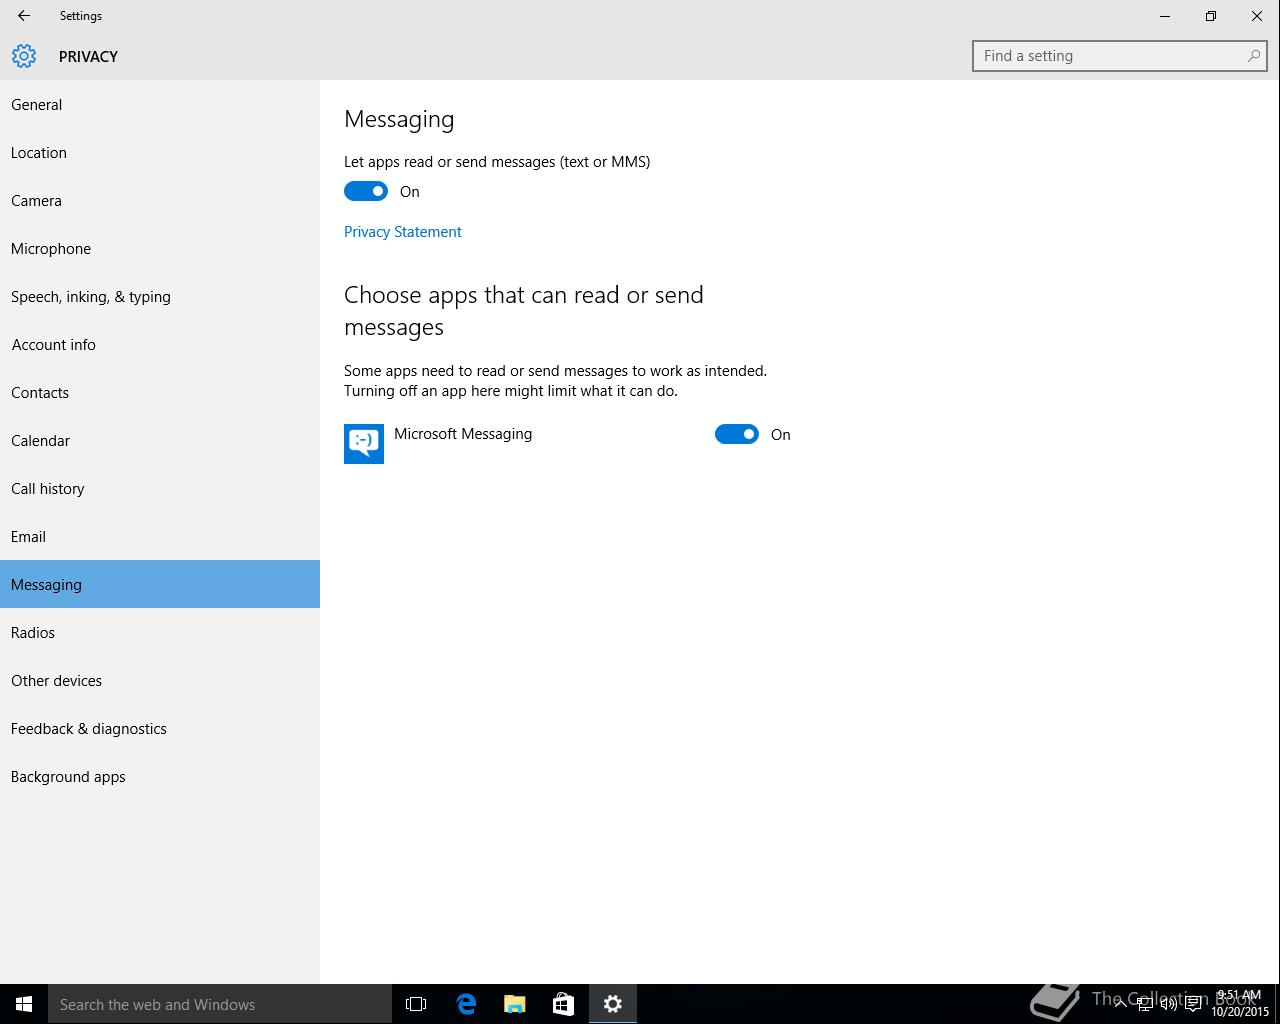Viewport: 1280px width, 1024px height.
Task: Click the Search the web and Windows box
Action: (220, 1004)
